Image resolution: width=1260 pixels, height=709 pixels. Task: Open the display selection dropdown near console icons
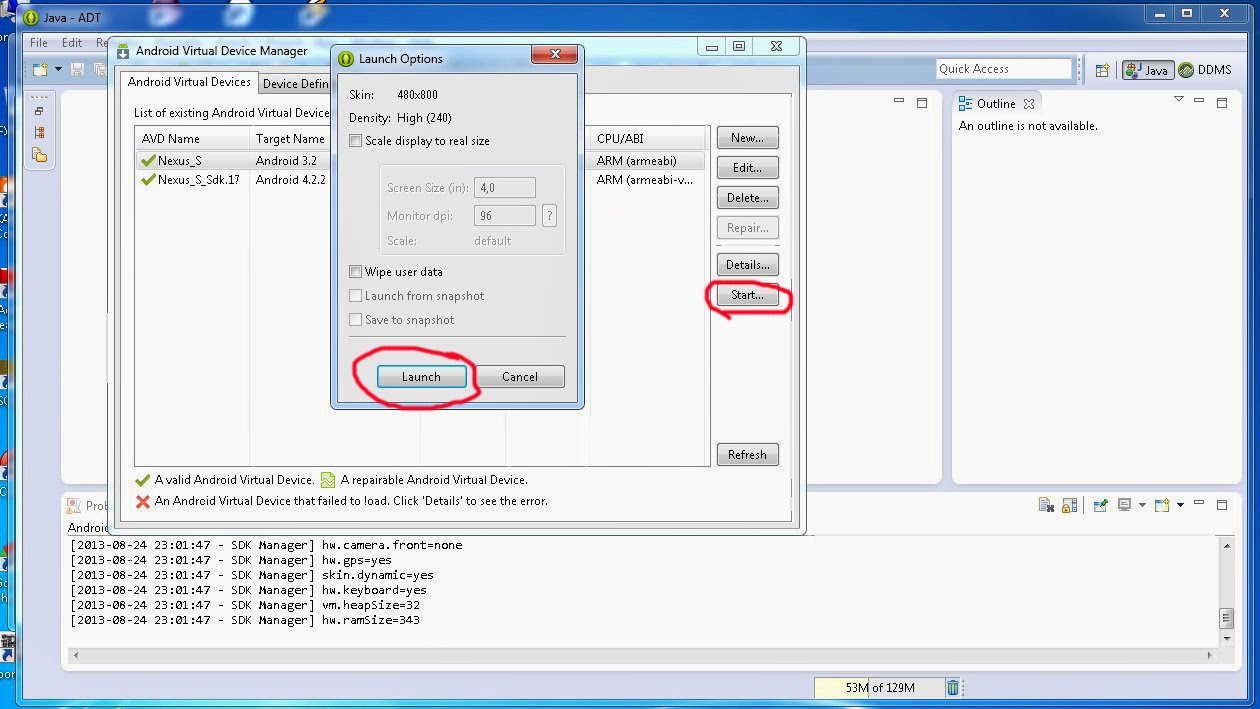pos(1142,505)
